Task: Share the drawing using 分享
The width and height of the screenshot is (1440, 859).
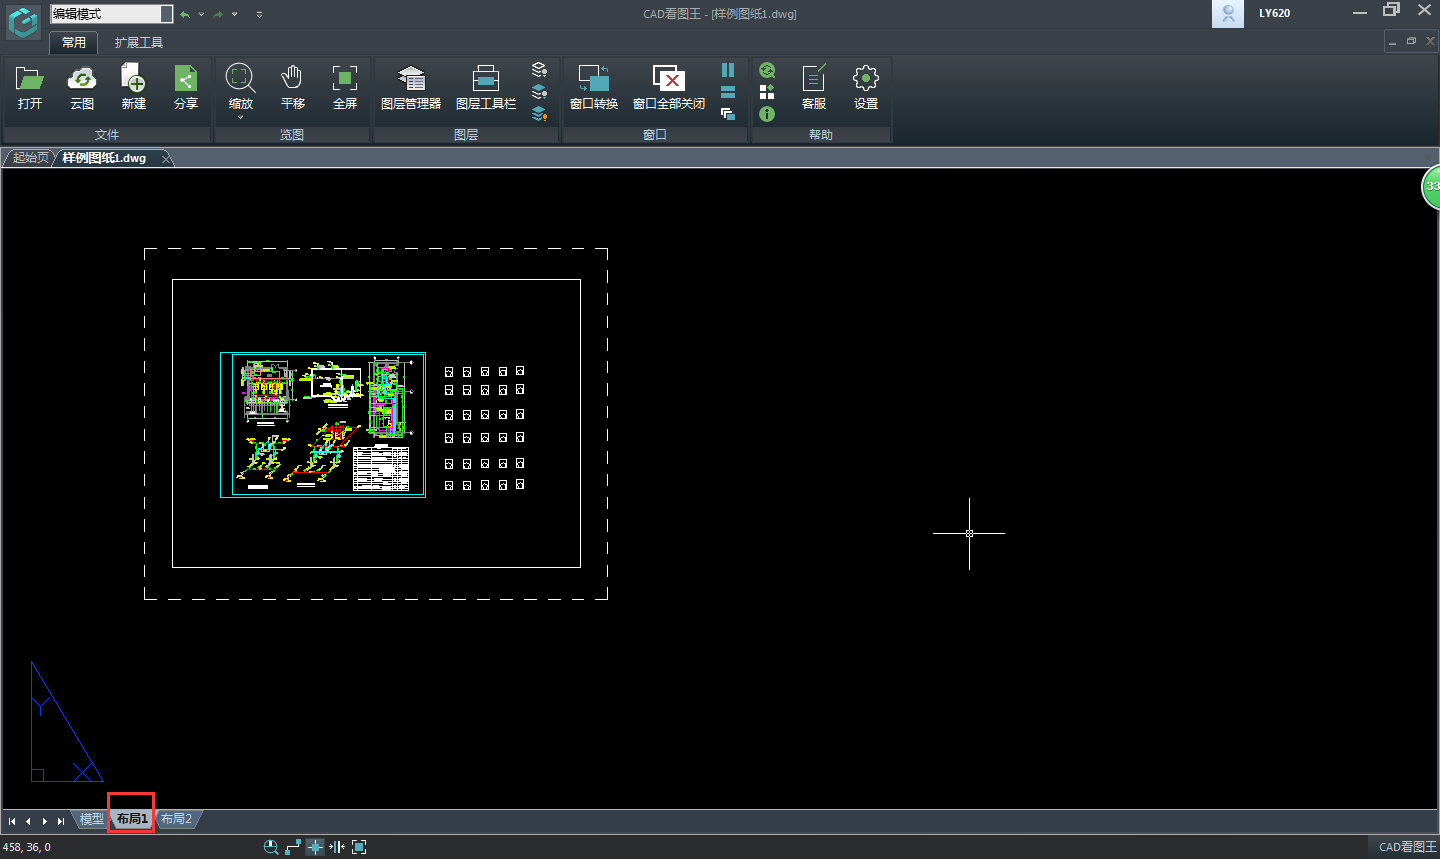Action: 186,87
